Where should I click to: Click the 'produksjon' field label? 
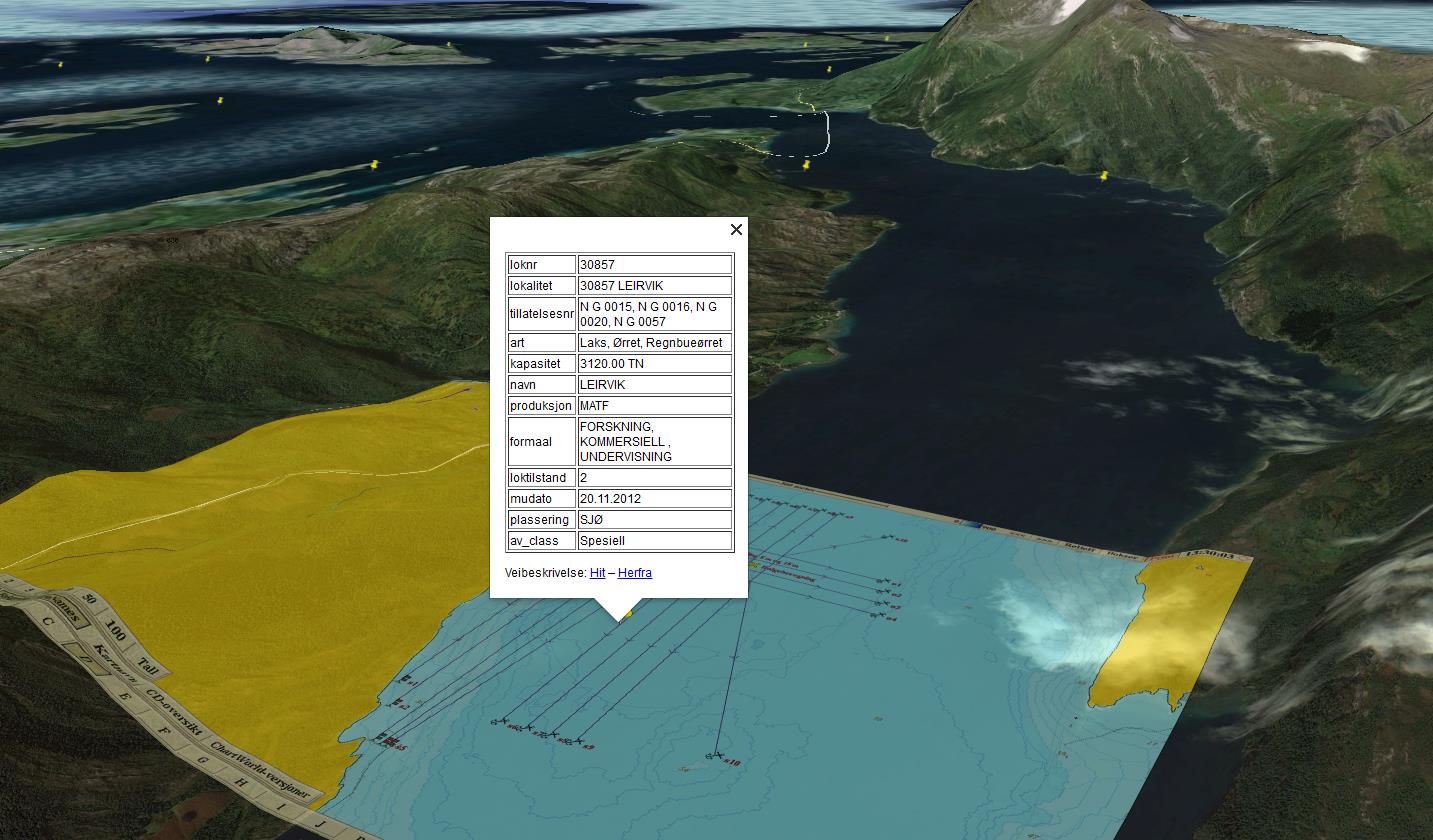[x=541, y=406]
